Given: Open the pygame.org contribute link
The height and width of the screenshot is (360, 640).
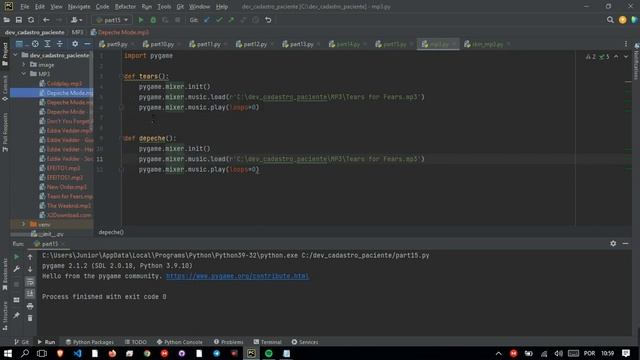Looking at the screenshot, I should pyautogui.click(x=237, y=276).
